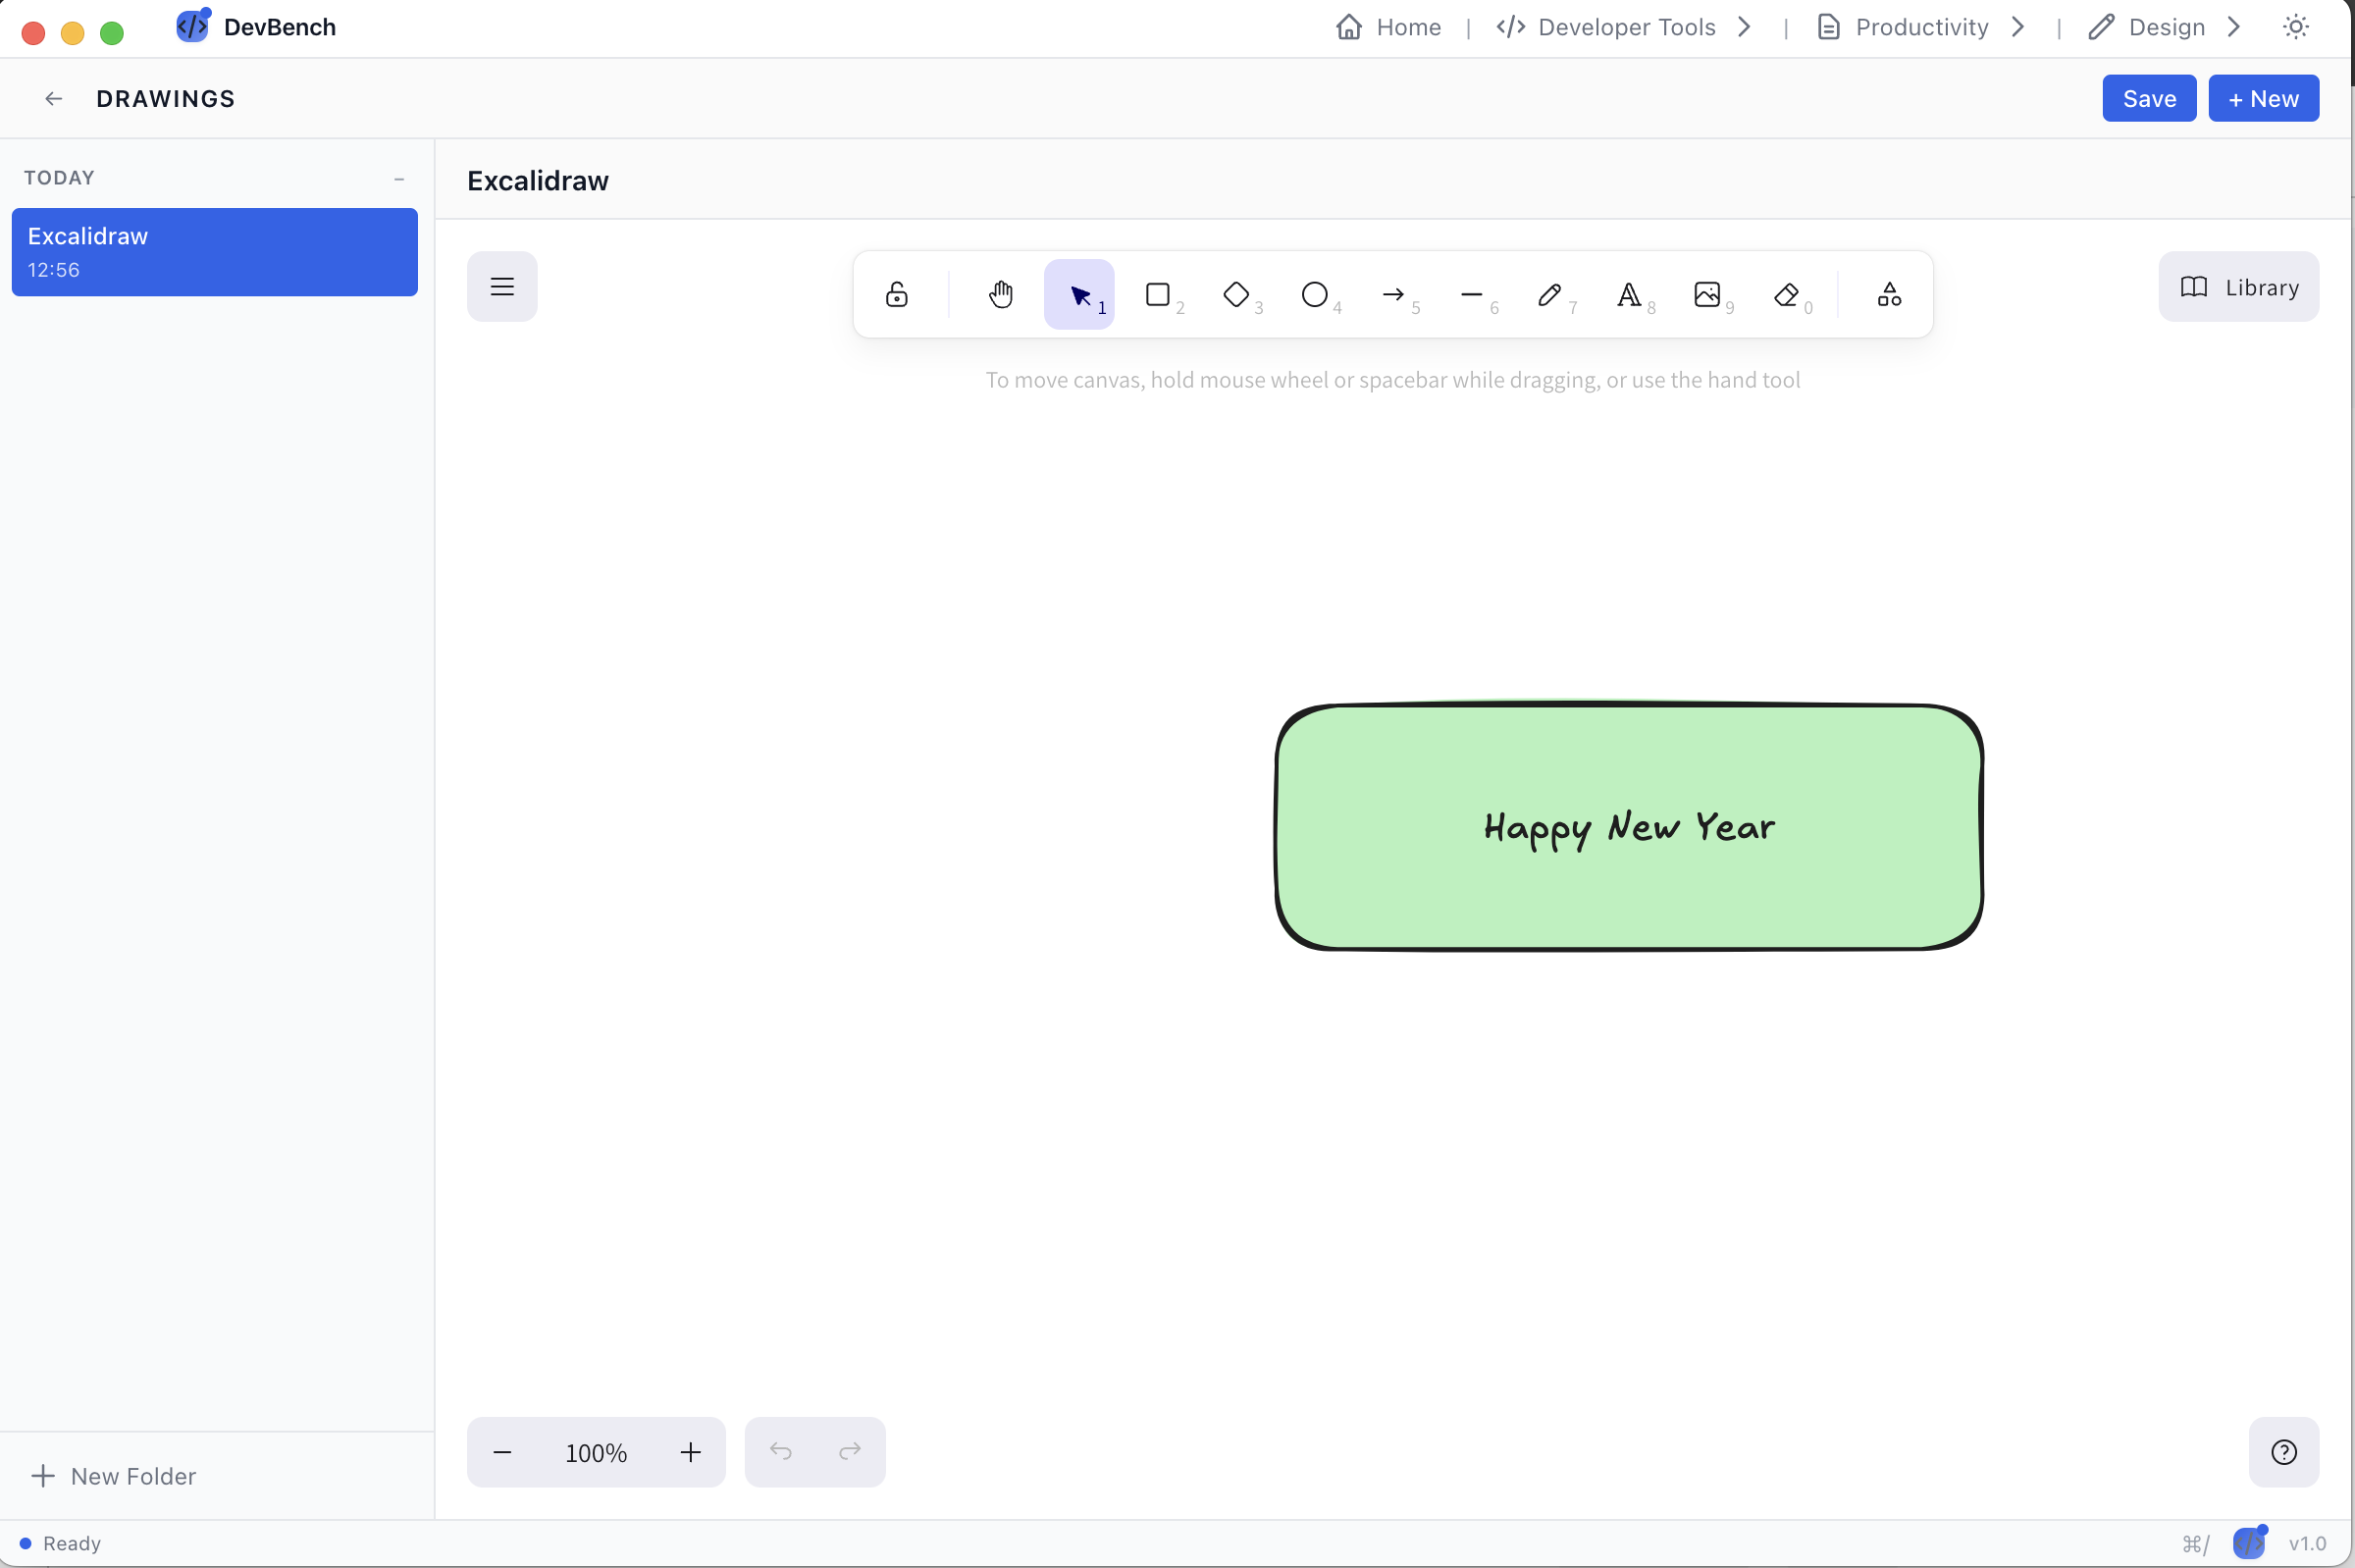Select the Text tool

pyautogui.click(x=1628, y=294)
